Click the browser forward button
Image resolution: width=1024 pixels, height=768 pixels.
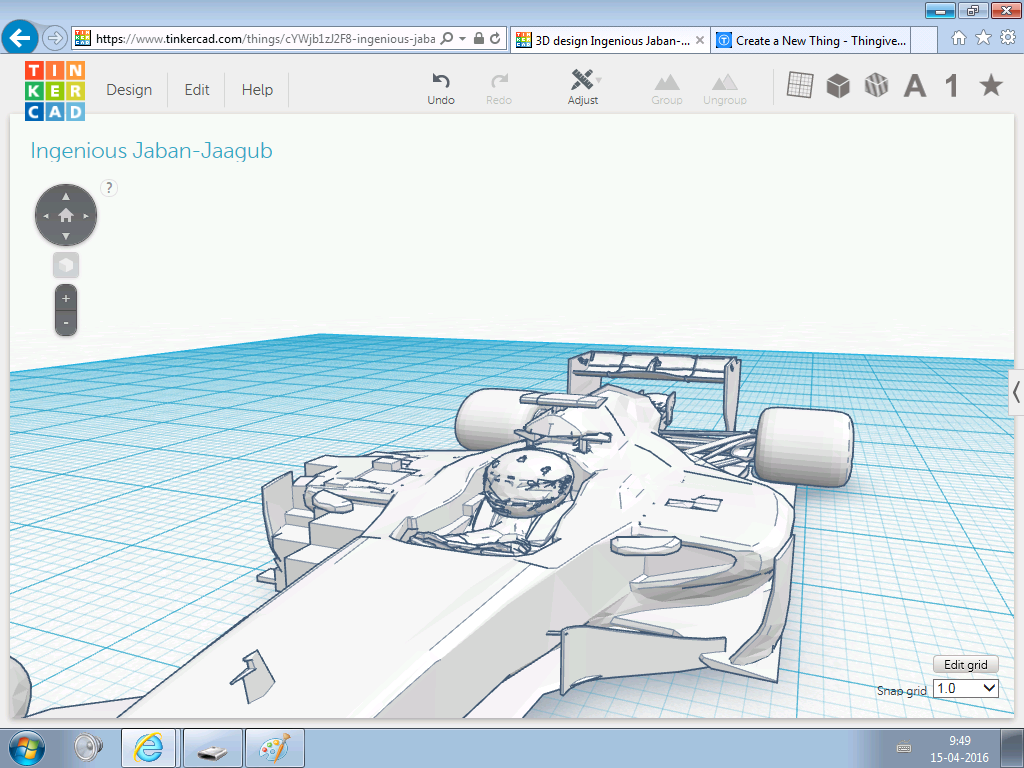pos(55,39)
